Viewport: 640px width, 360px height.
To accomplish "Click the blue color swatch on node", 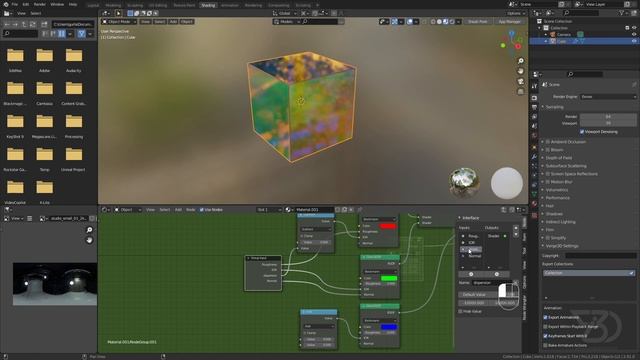I will point(389,327).
